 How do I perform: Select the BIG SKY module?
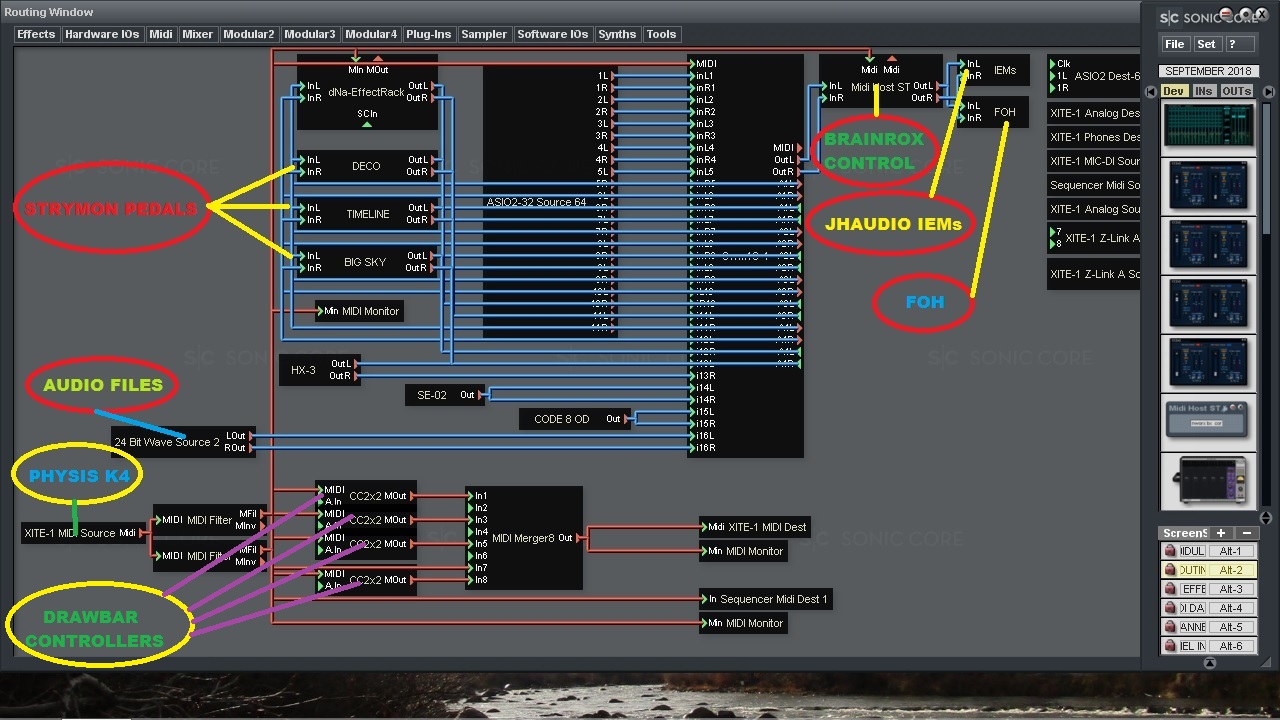click(365, 262)
